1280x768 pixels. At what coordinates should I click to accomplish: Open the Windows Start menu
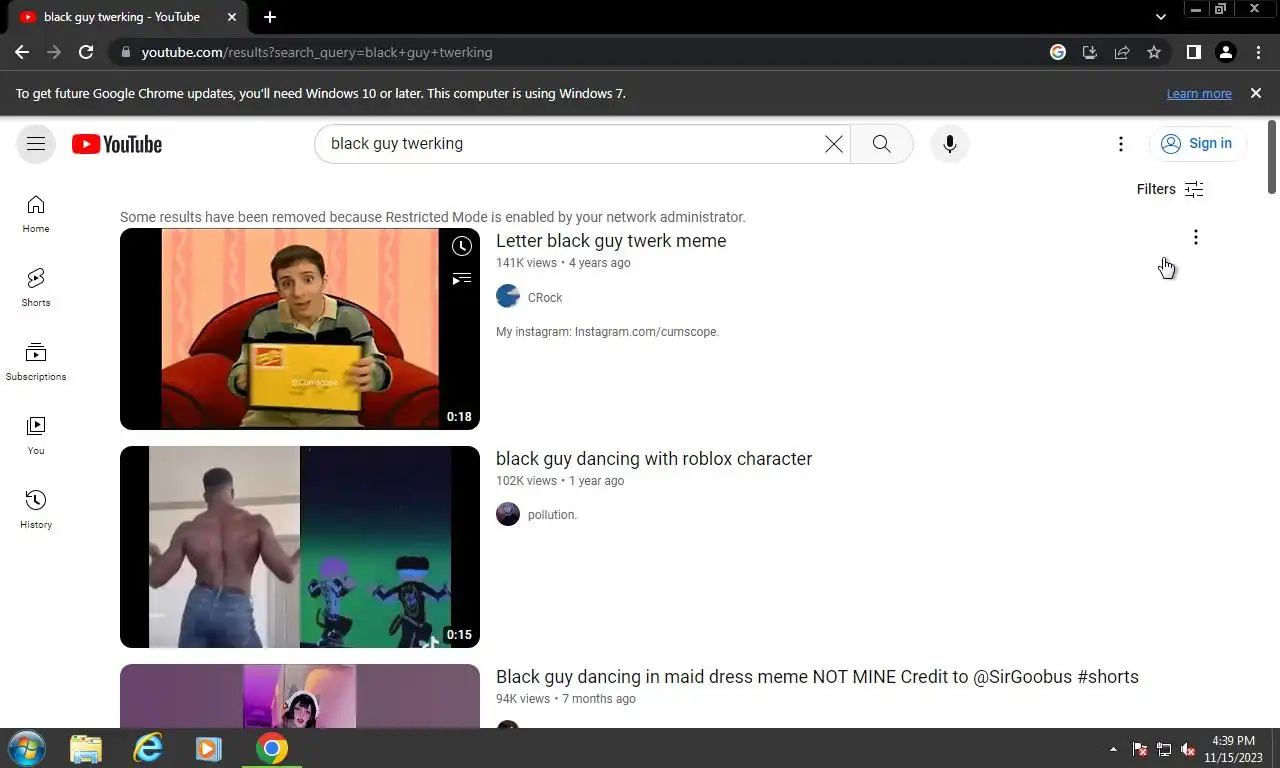coord(25,748)
